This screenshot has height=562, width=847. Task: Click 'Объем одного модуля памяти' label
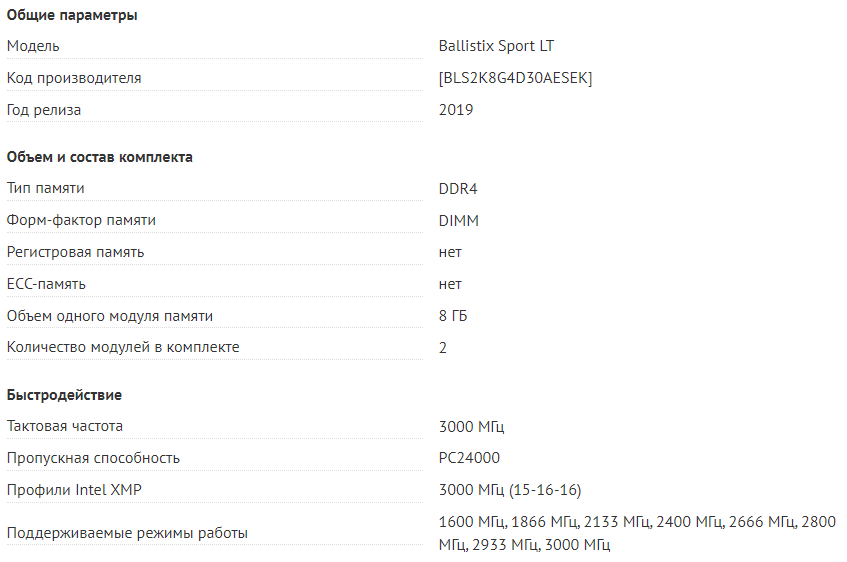pos(110,316)
